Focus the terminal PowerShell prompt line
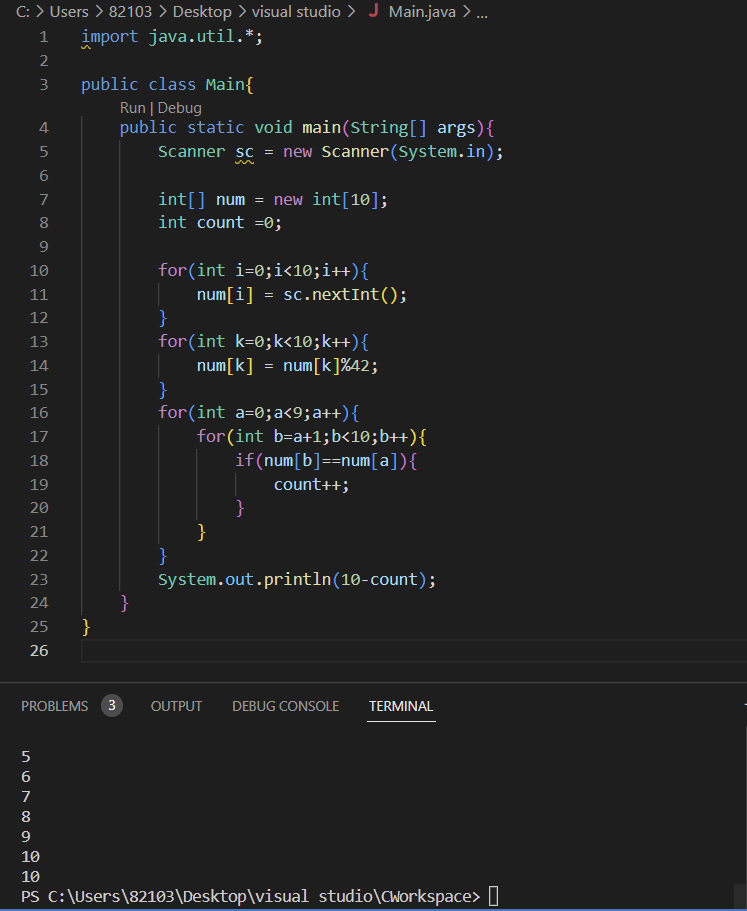 pos(260,896)
